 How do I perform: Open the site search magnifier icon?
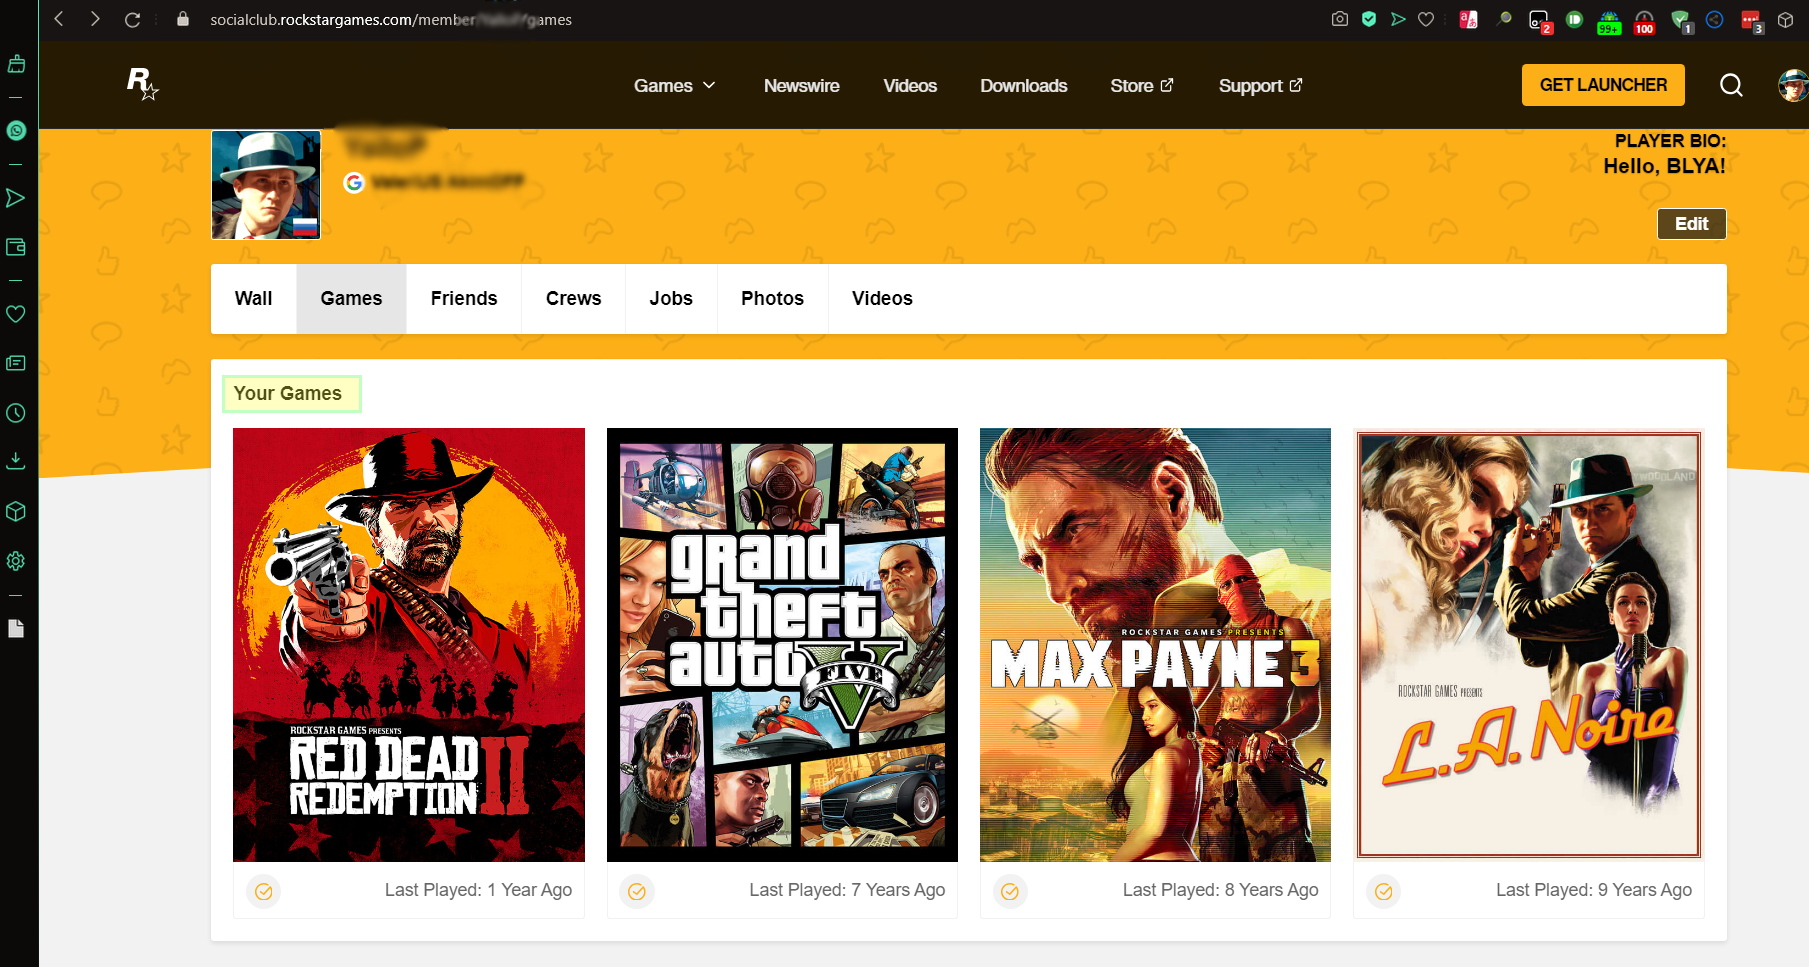click(1731, 85)
